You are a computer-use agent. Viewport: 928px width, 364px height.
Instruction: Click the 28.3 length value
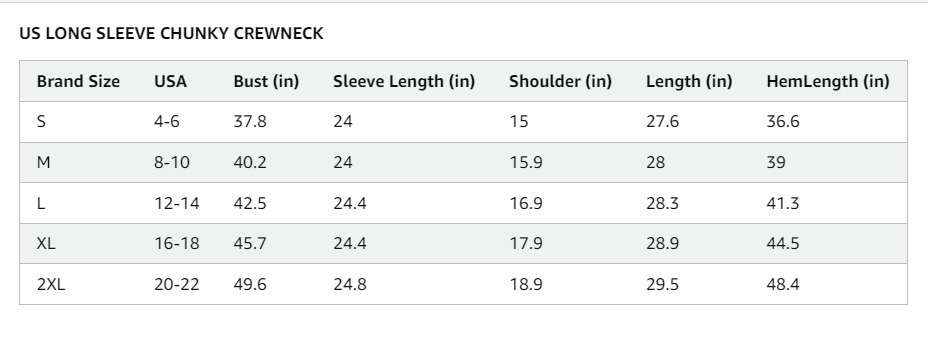(x=663, y=203)
